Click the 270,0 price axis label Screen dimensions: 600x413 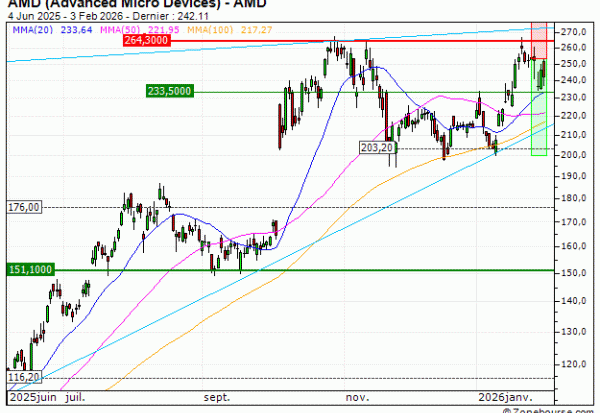click(x=573, y=32)
